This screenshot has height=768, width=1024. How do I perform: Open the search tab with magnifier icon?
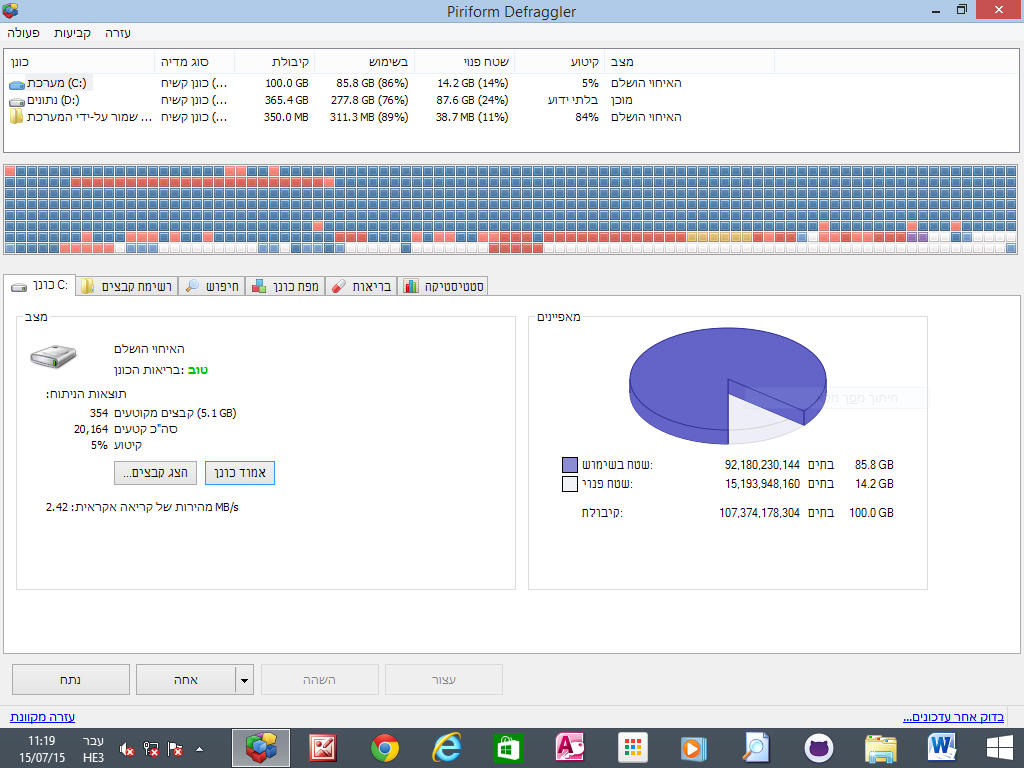212,286
